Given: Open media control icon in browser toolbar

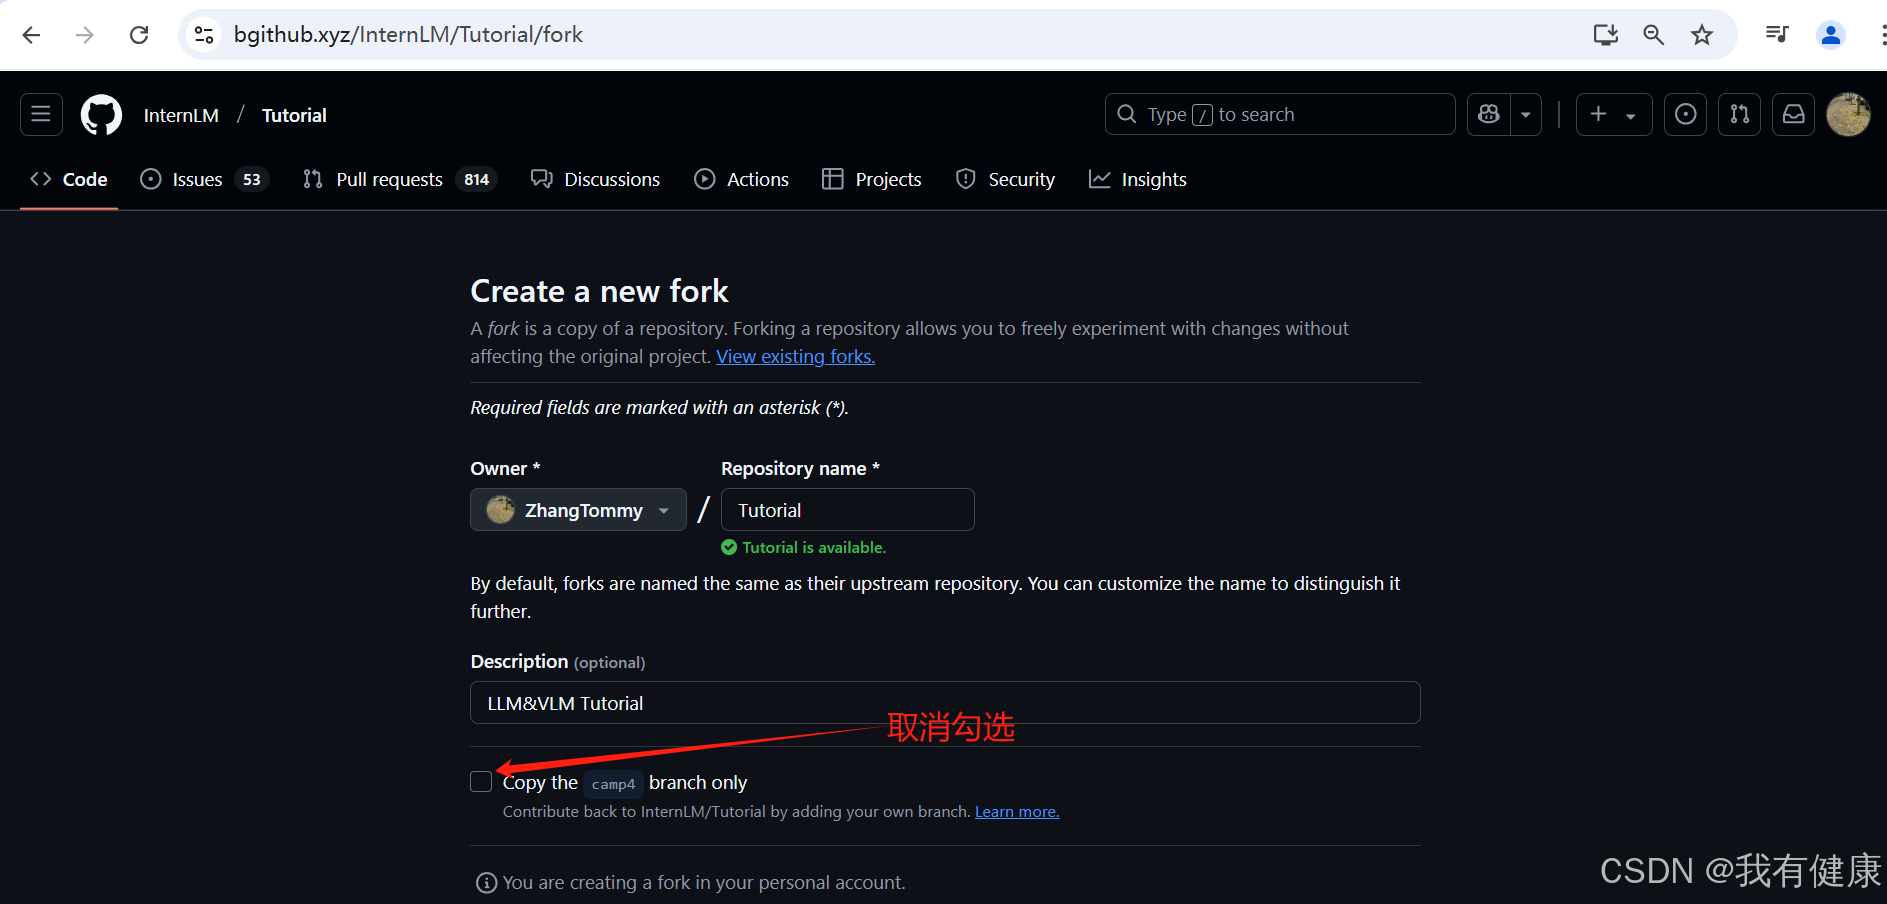Looking at the screenshot, I should pyautogui.click(x=1777, y=35).
